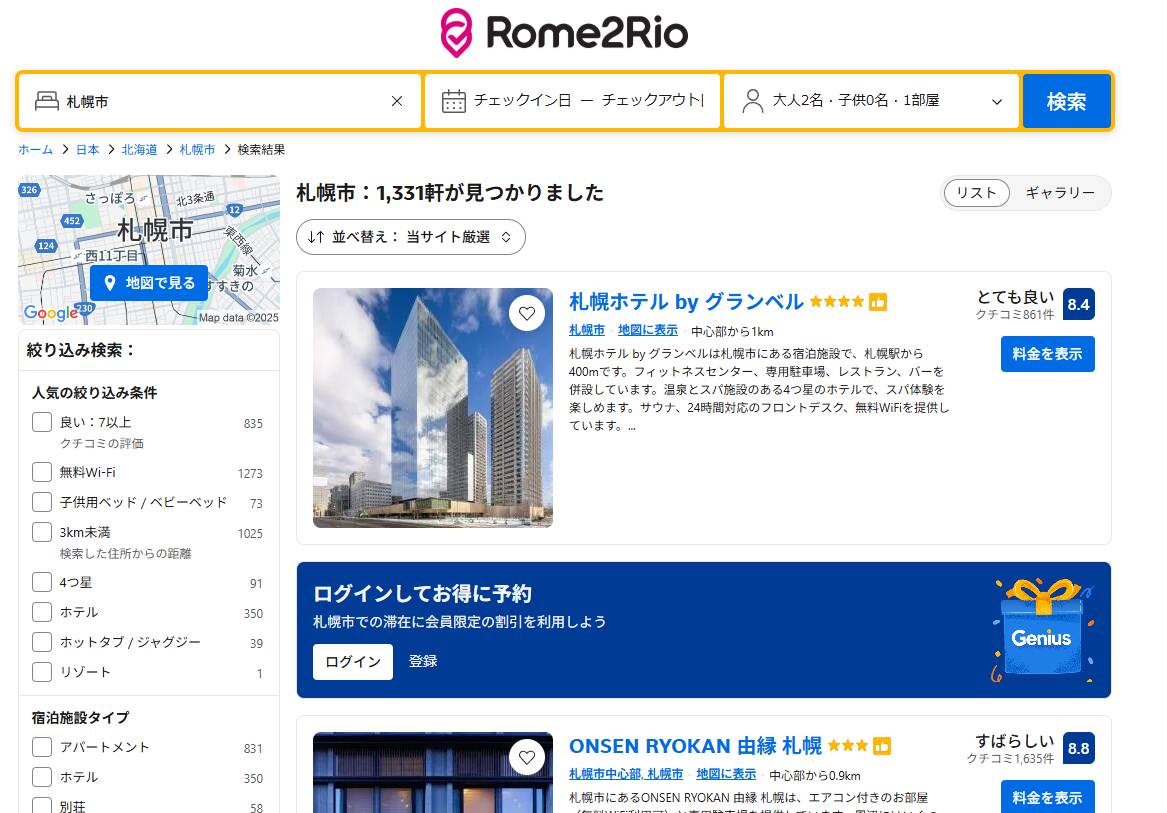Click the calendar icon for check-in dates
Viewport: 1167px width, 813px height.
tap(453, 101)
